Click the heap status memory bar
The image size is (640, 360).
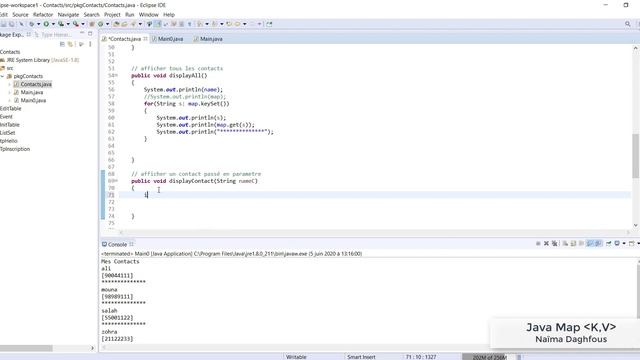488,357
